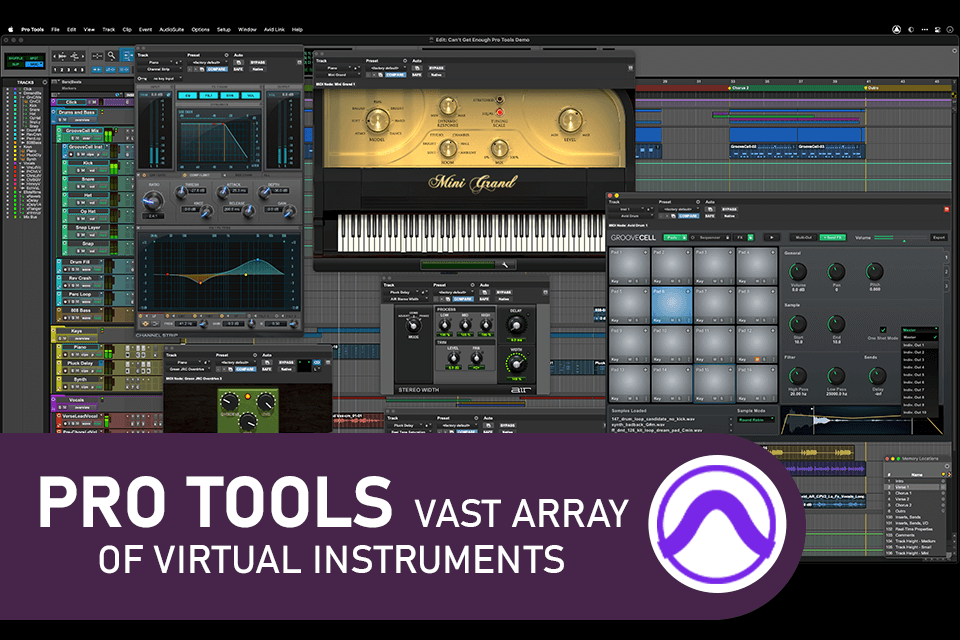Screen dimensions: 960x640
Task: Click Green JRC Overdrive pedal footswitch knob
Action: click(247, 422)
